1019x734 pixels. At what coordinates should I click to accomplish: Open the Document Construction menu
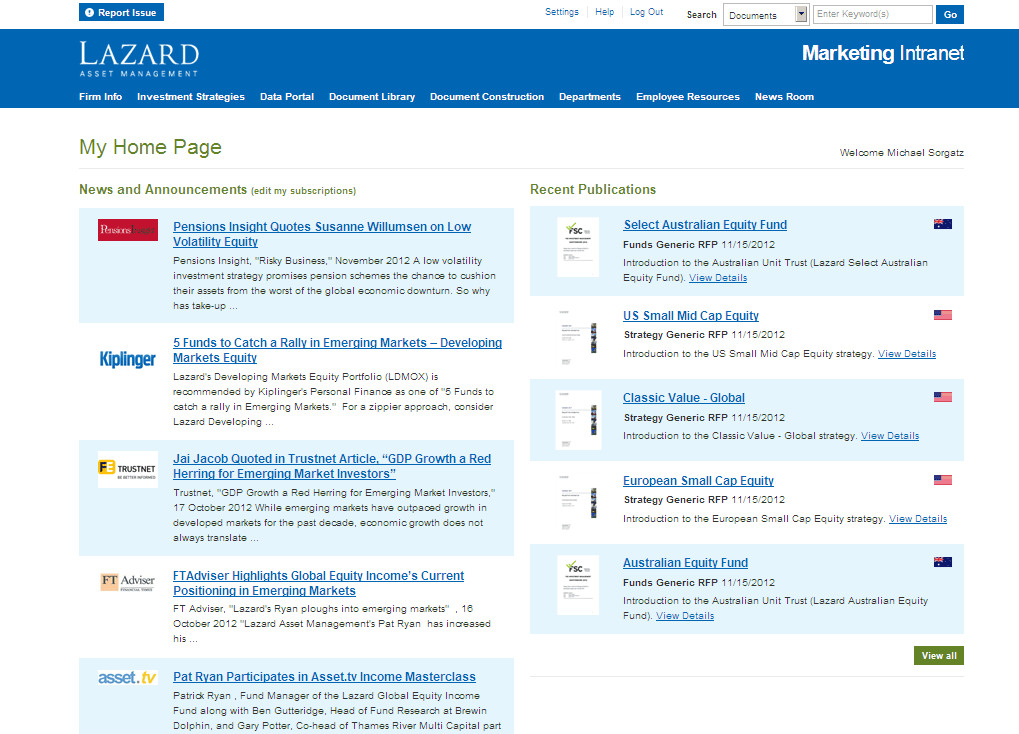point(487,96)
